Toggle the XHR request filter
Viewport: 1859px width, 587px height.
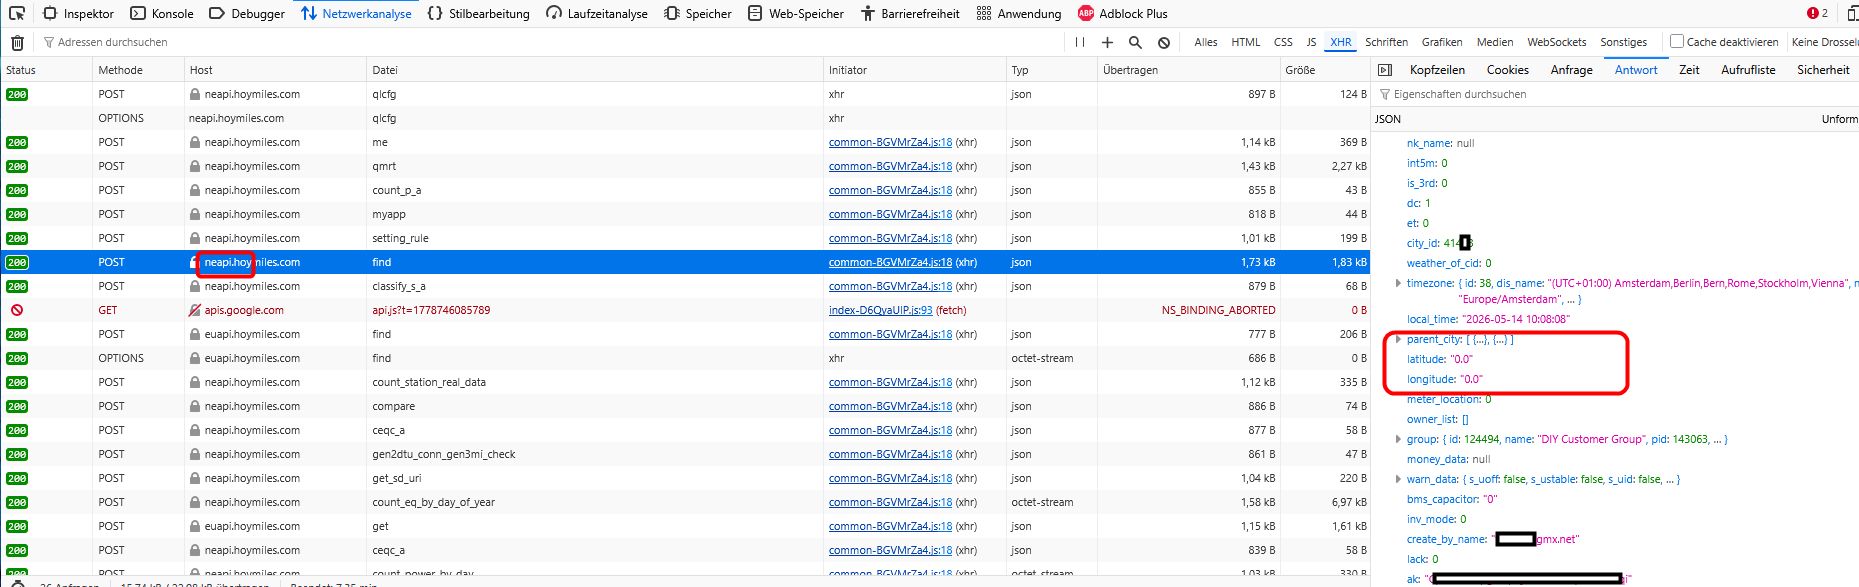coord(1341,42)
